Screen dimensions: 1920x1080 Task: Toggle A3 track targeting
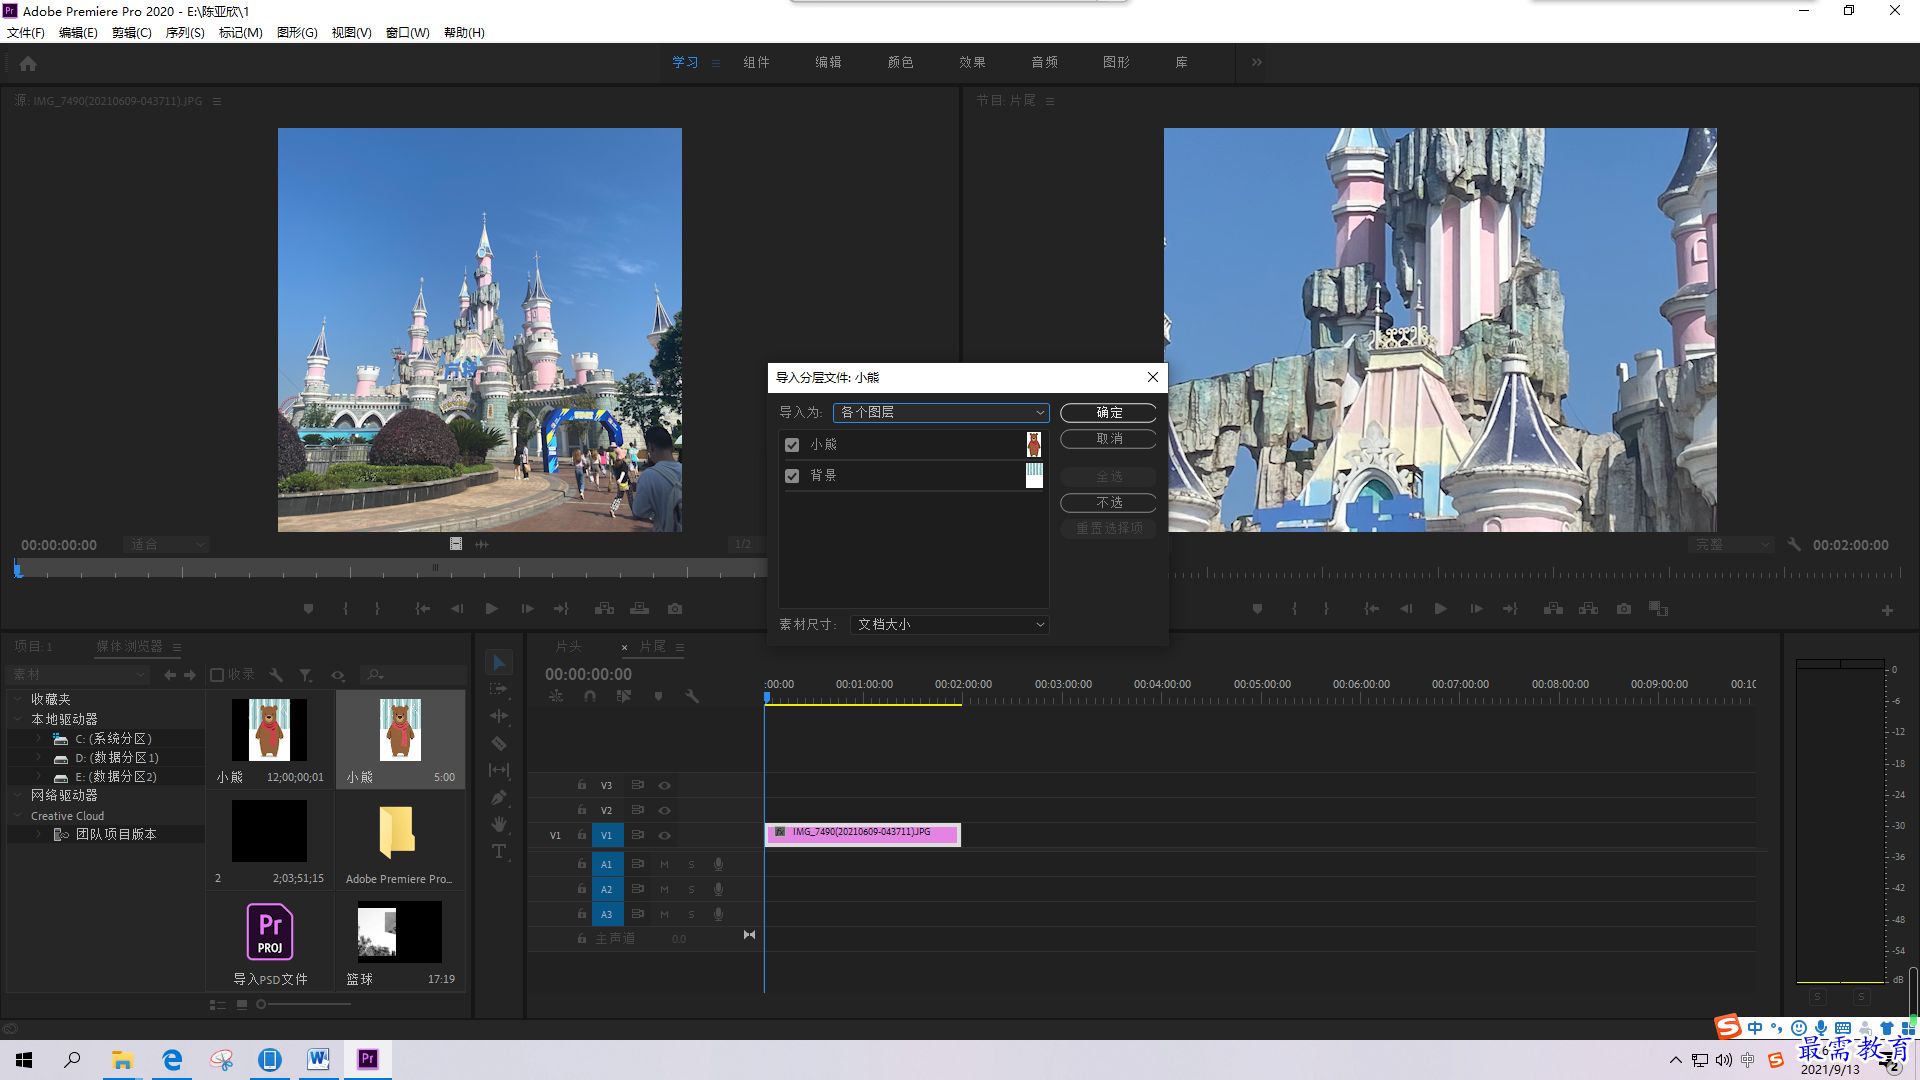pos(606,914)
